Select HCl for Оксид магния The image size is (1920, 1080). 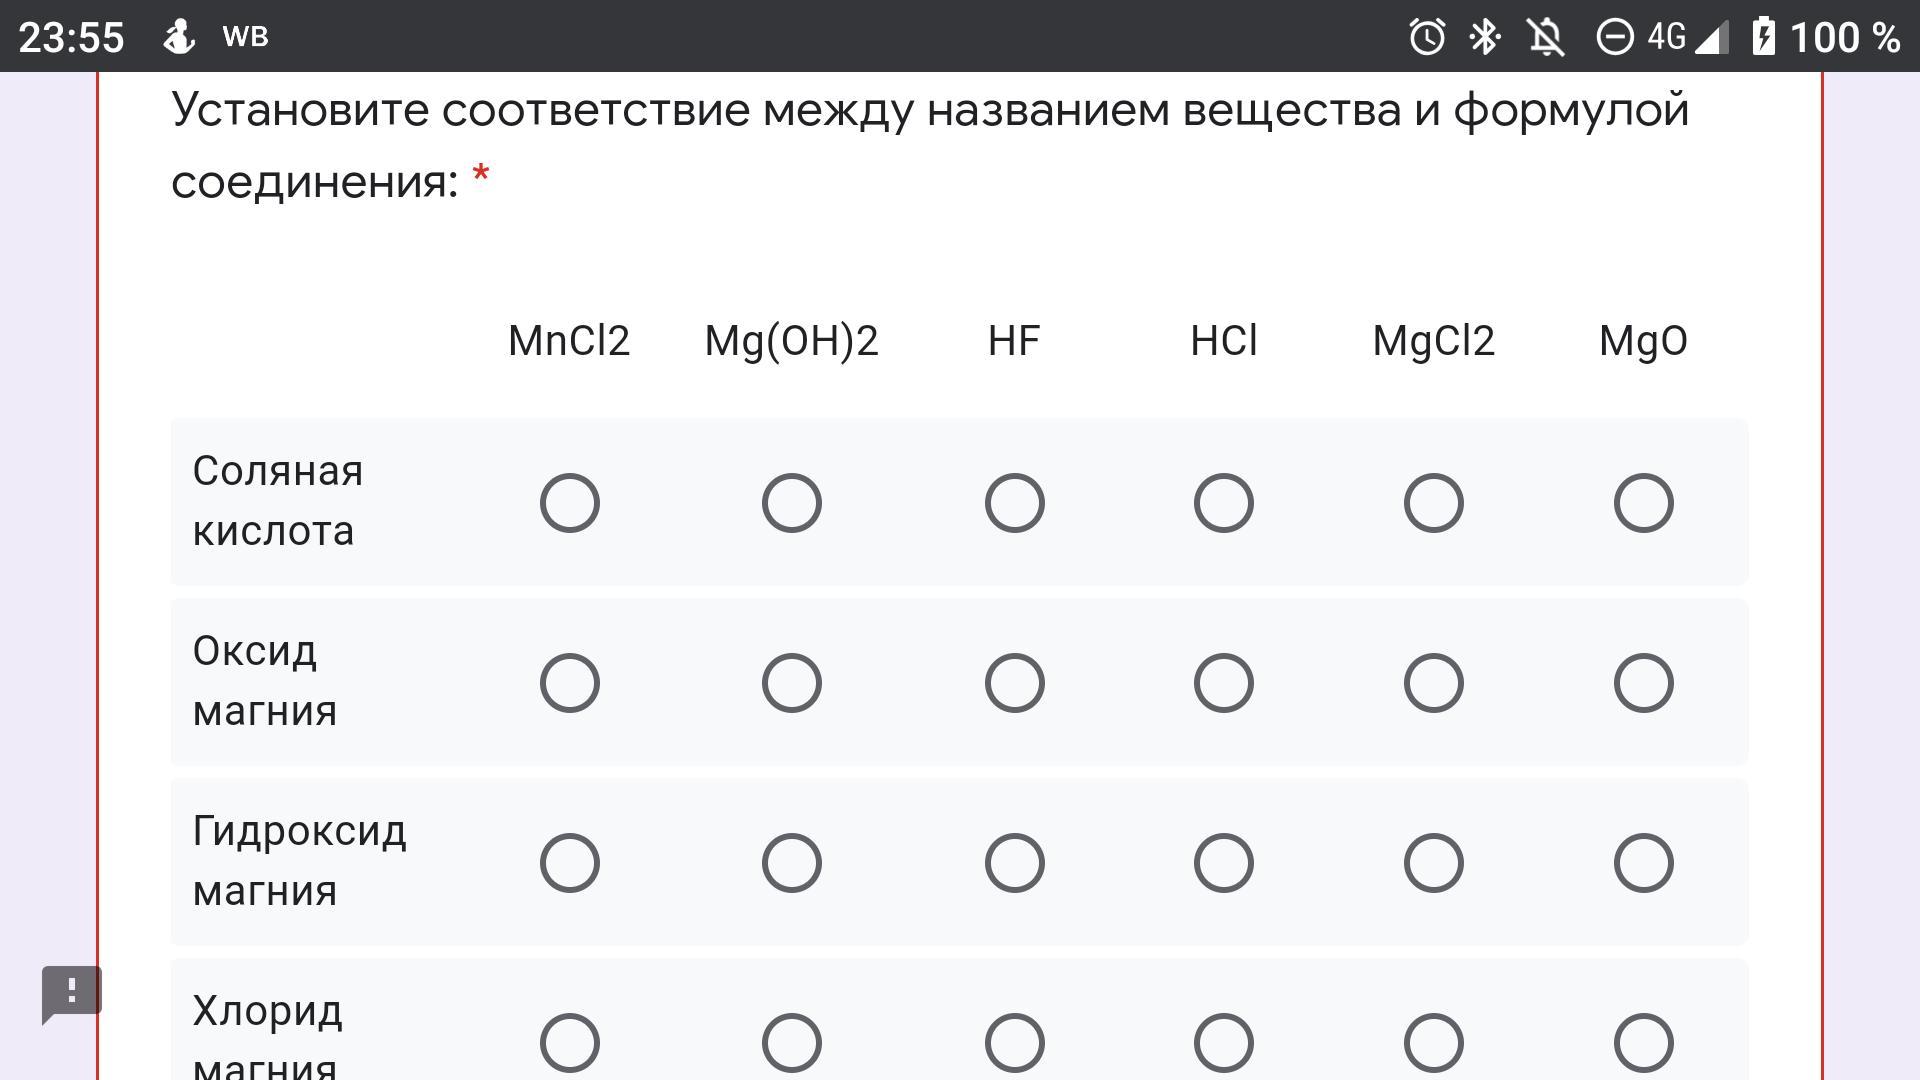coord(1224,683)
